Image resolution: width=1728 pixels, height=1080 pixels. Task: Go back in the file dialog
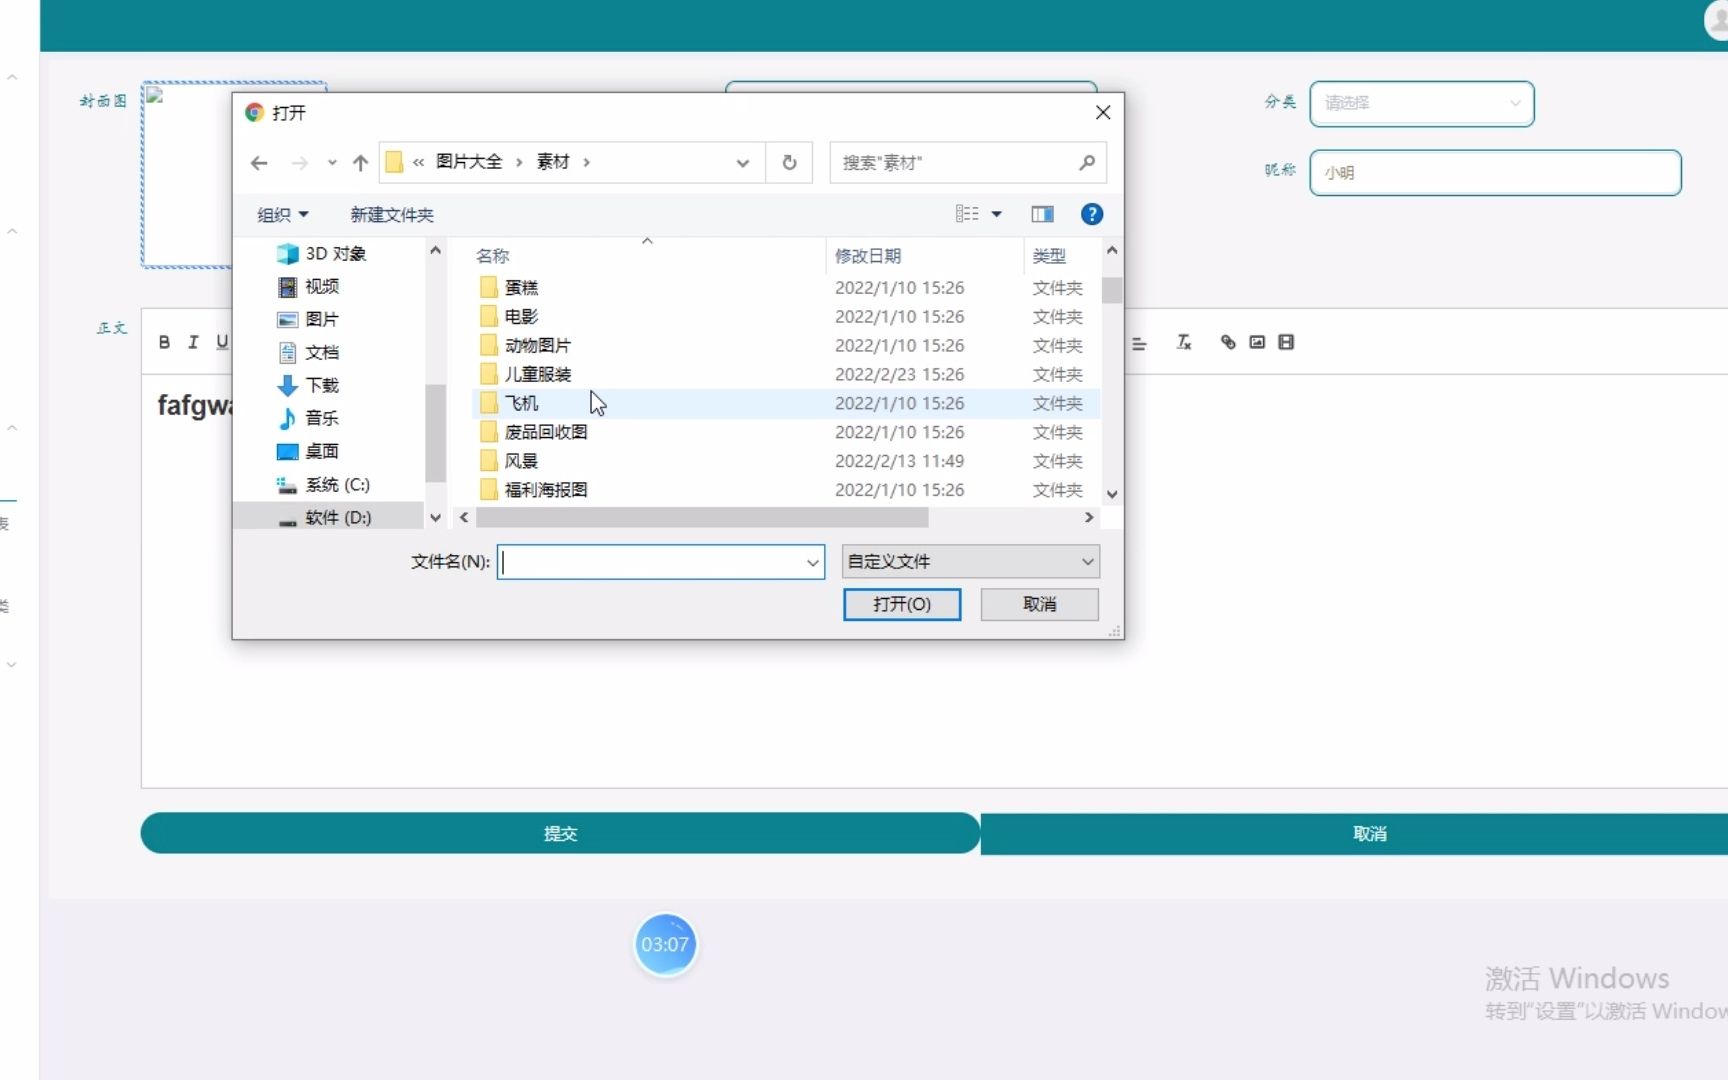point(259,163)
